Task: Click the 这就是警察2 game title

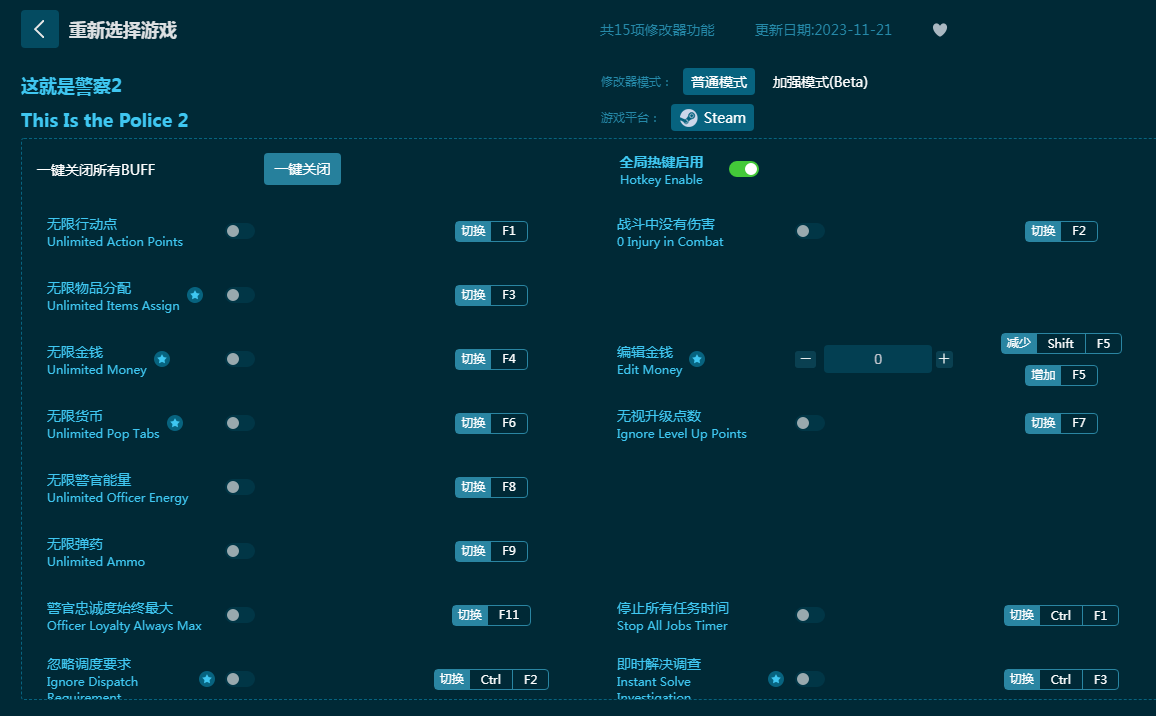Action: tap(72, 86)
